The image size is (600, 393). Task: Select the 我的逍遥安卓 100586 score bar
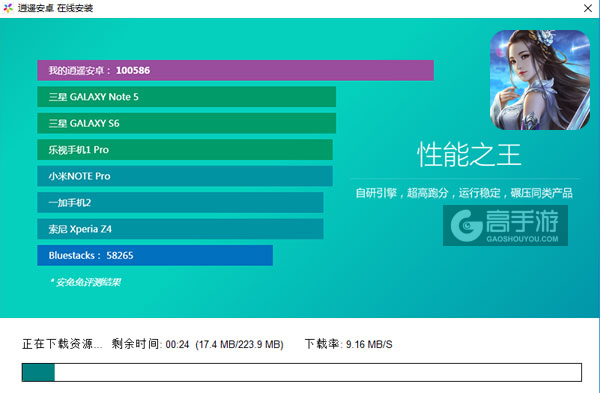click(235, 70)
